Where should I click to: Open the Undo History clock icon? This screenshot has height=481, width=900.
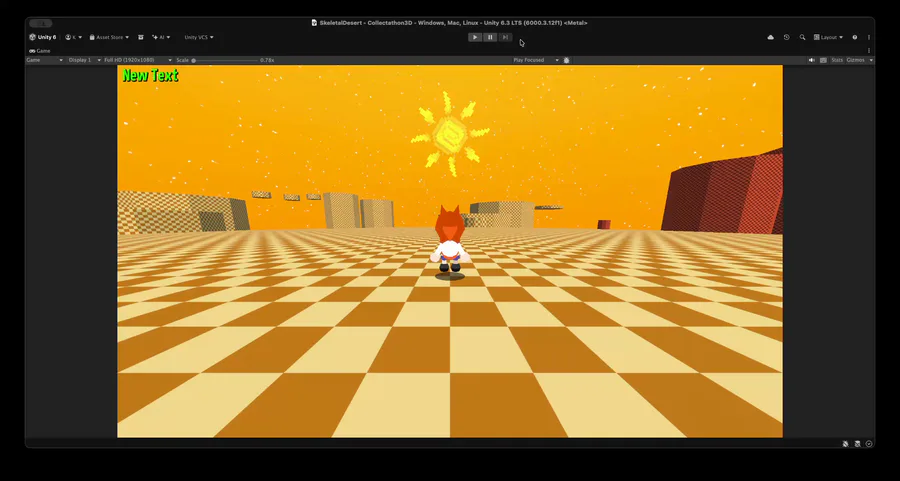786,37
